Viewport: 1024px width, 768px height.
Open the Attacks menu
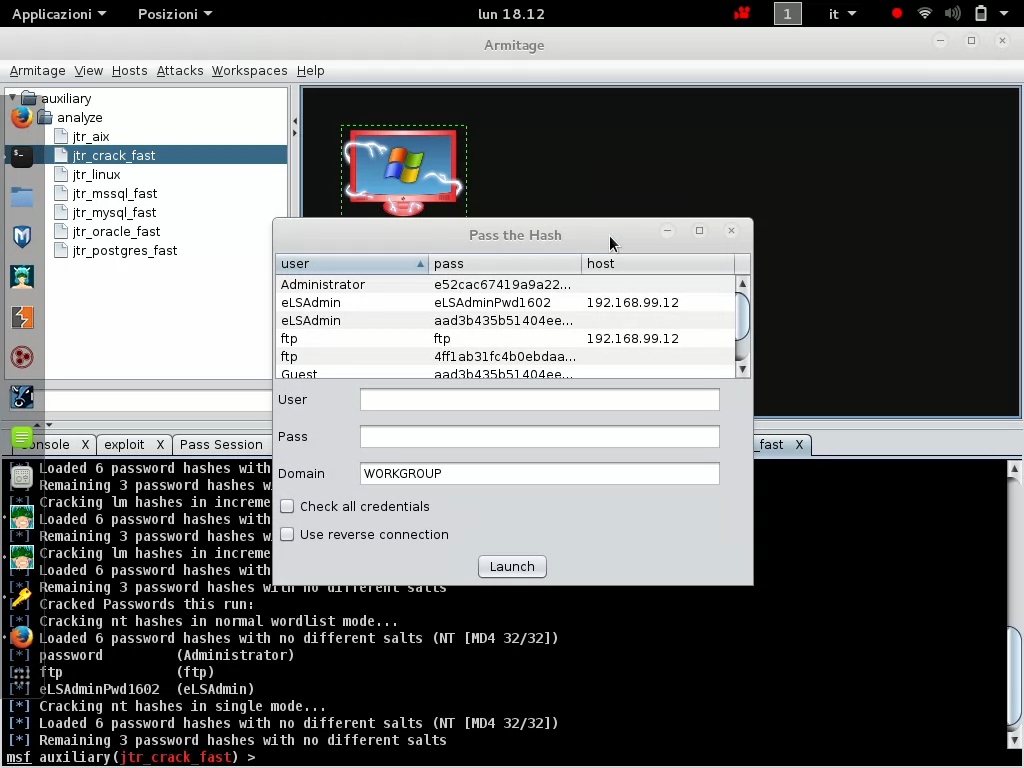(x=180, y=71)
